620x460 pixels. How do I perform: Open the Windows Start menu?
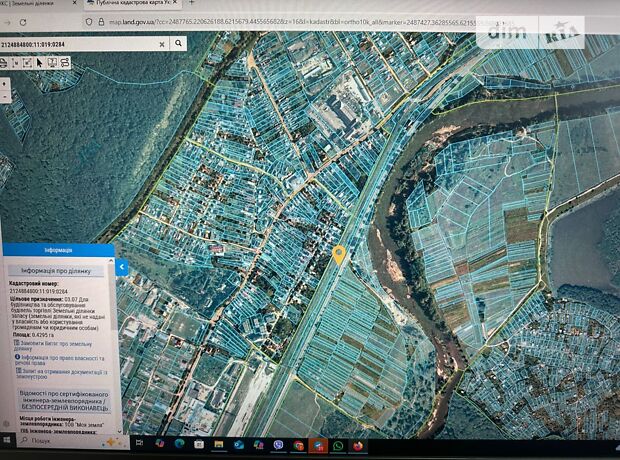tap(9, 441)
